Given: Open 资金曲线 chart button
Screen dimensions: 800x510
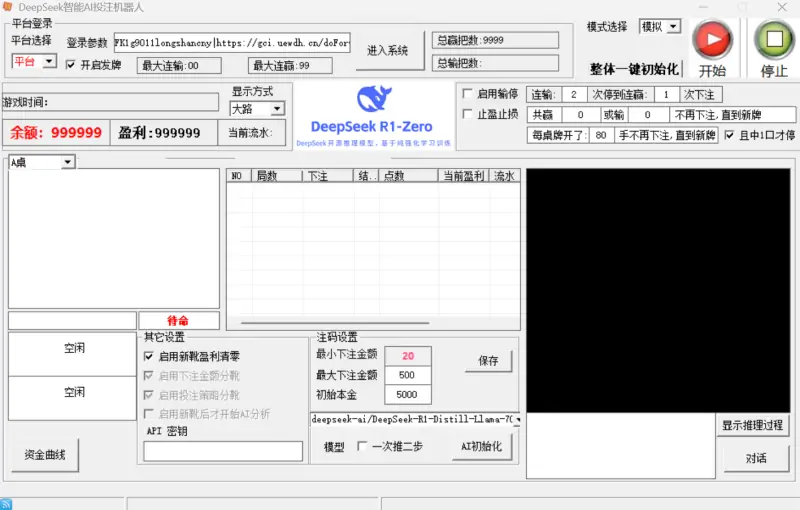Looking at the screenshot, I should 45,455.
